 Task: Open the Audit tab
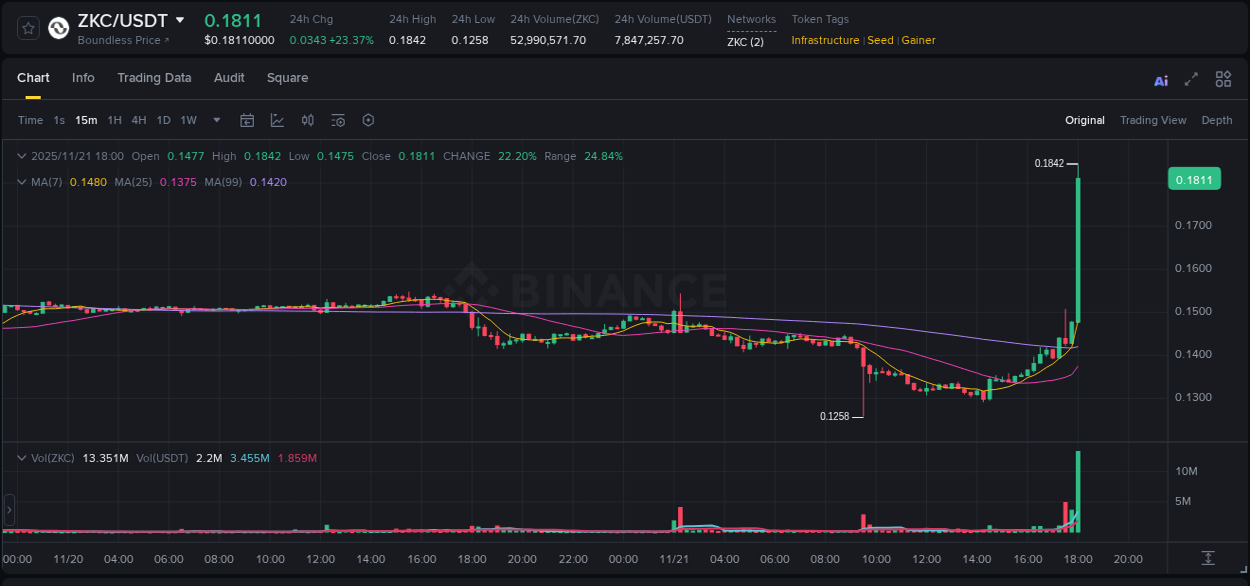pyautogui.click(x=229, y=78)
